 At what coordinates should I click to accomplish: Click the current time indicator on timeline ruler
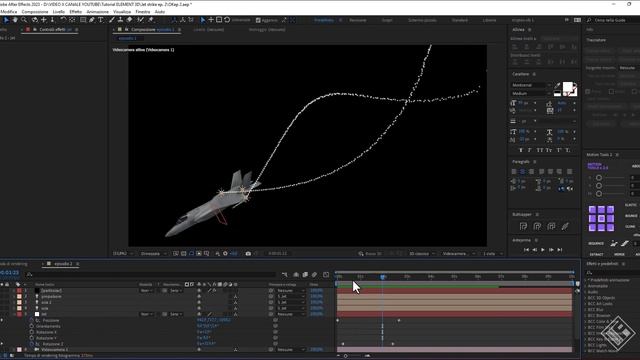click(x=382, y=277)
